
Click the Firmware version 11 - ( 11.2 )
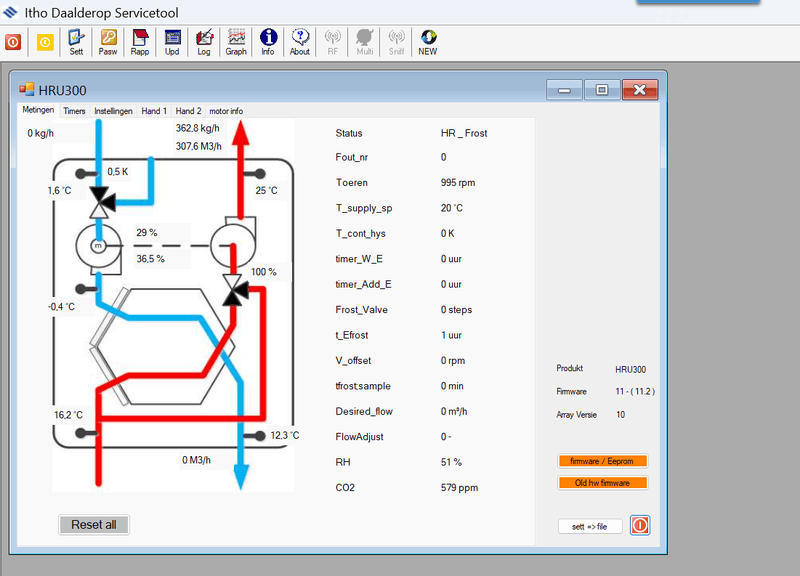(635, 391)
